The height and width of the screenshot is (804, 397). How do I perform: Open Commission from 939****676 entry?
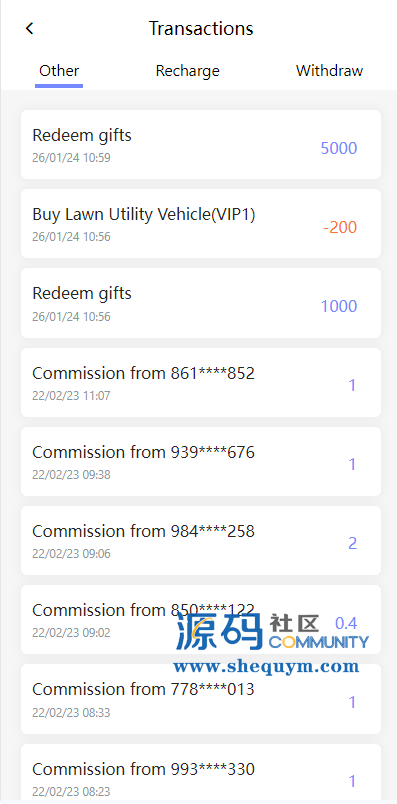coord(201,461)
